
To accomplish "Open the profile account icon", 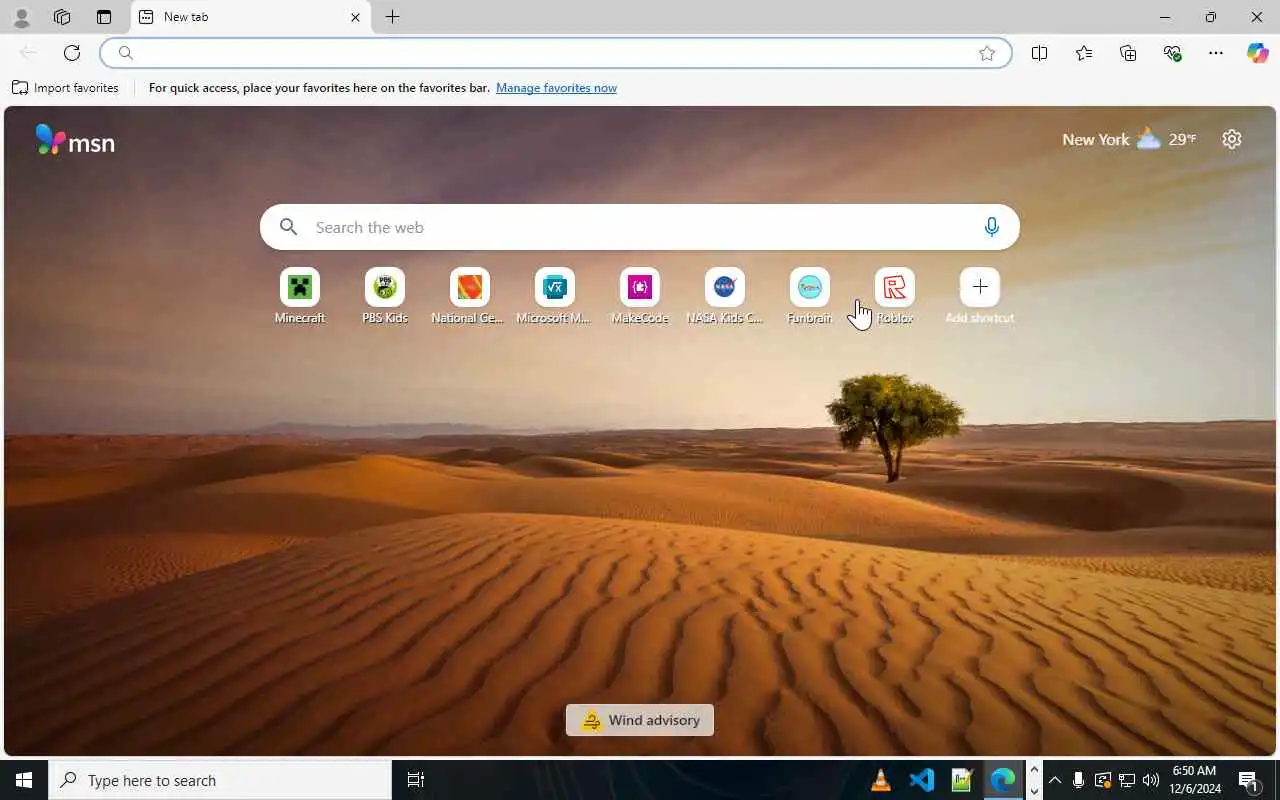I will (21, 17).
